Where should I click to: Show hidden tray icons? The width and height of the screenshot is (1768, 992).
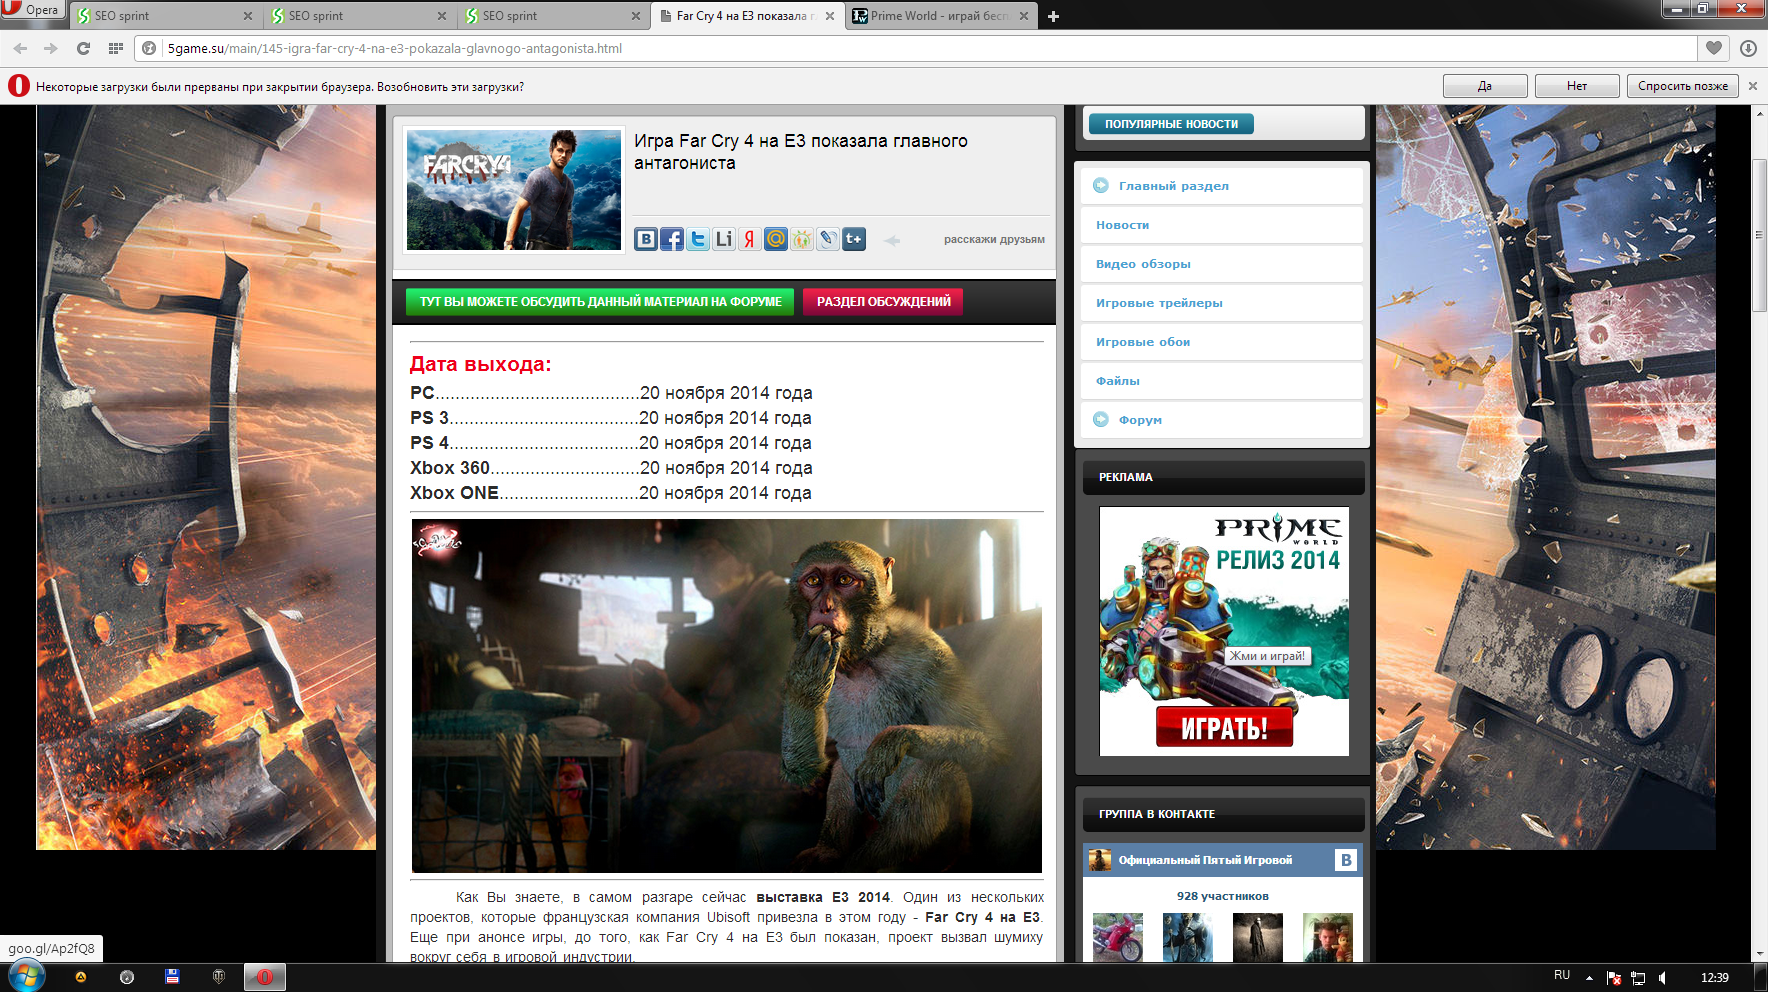[x=1589, y=978]
